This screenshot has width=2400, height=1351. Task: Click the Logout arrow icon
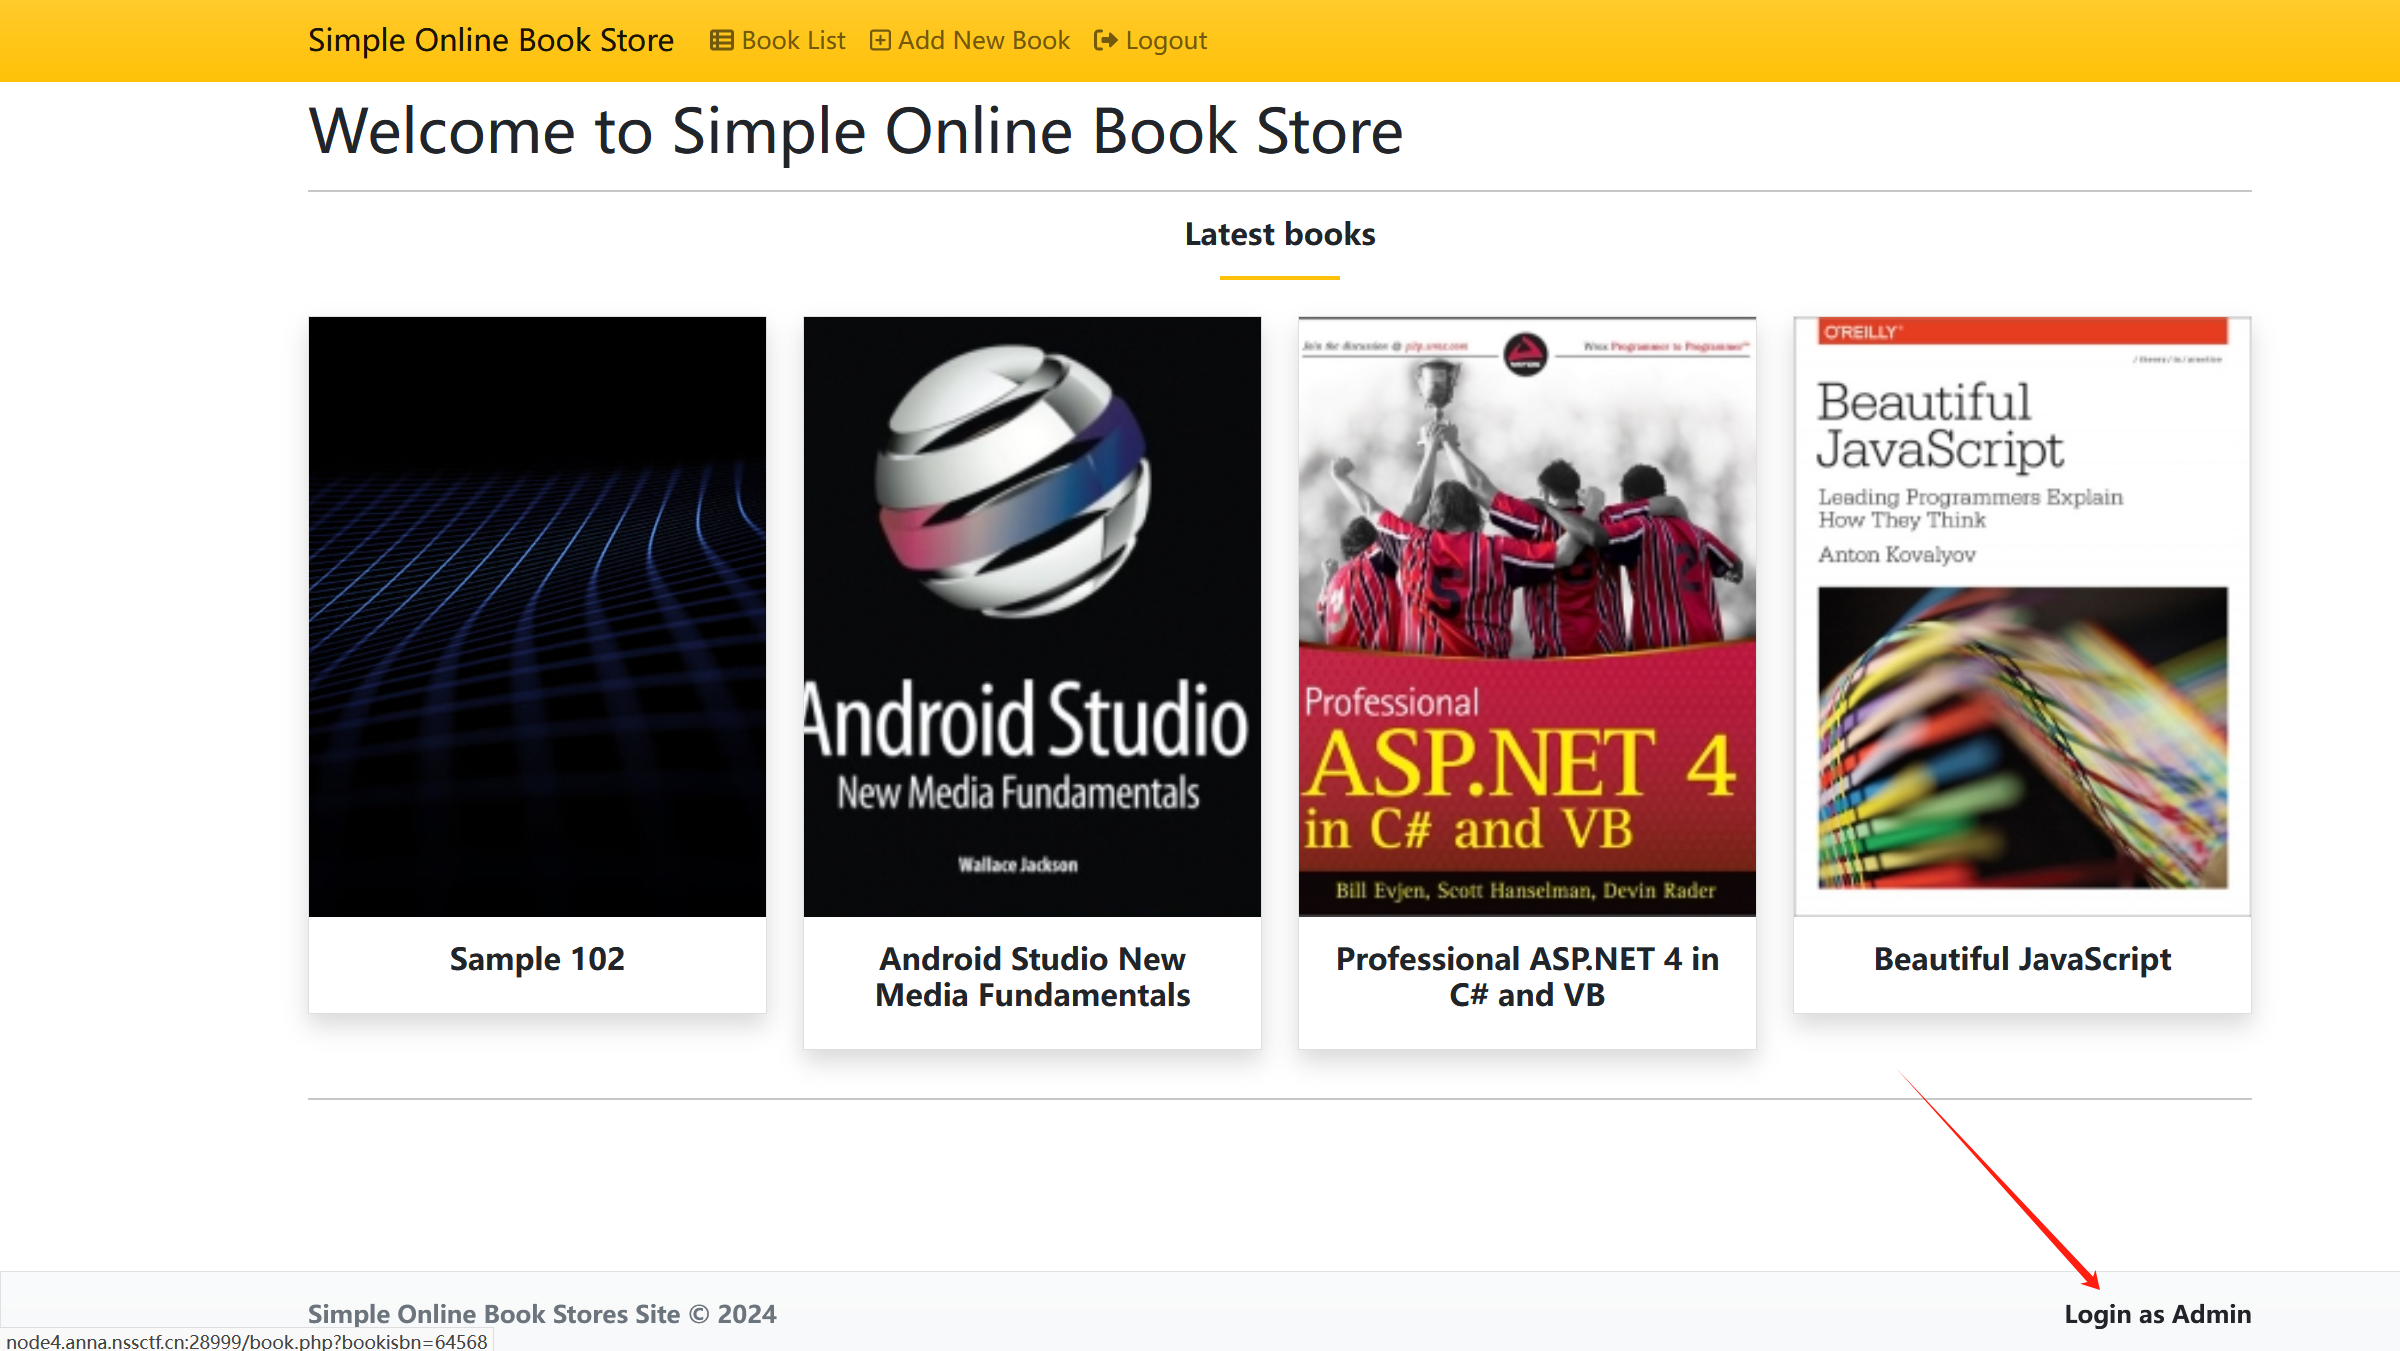click(1105, 40)
